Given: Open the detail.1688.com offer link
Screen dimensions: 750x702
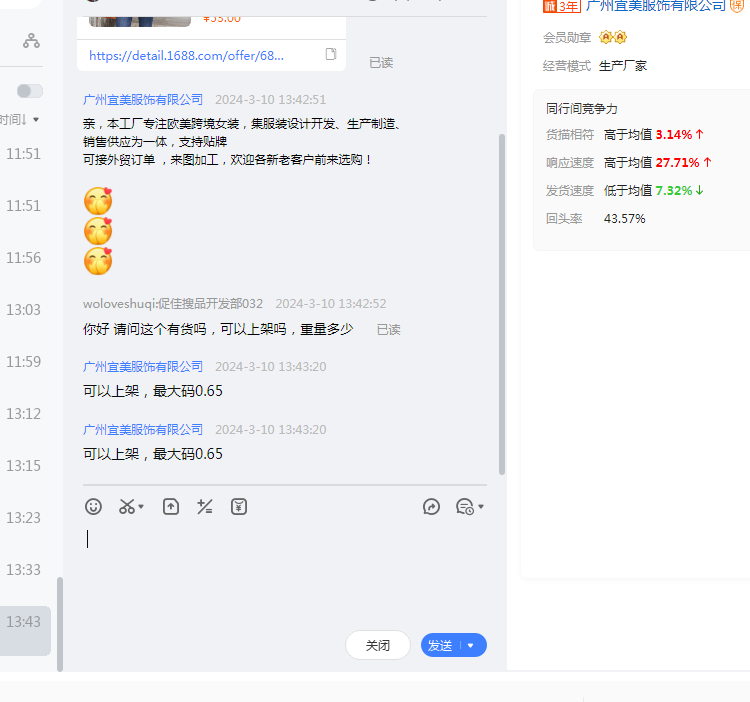Looking at the screenshot, I should [x=186, y=56].
